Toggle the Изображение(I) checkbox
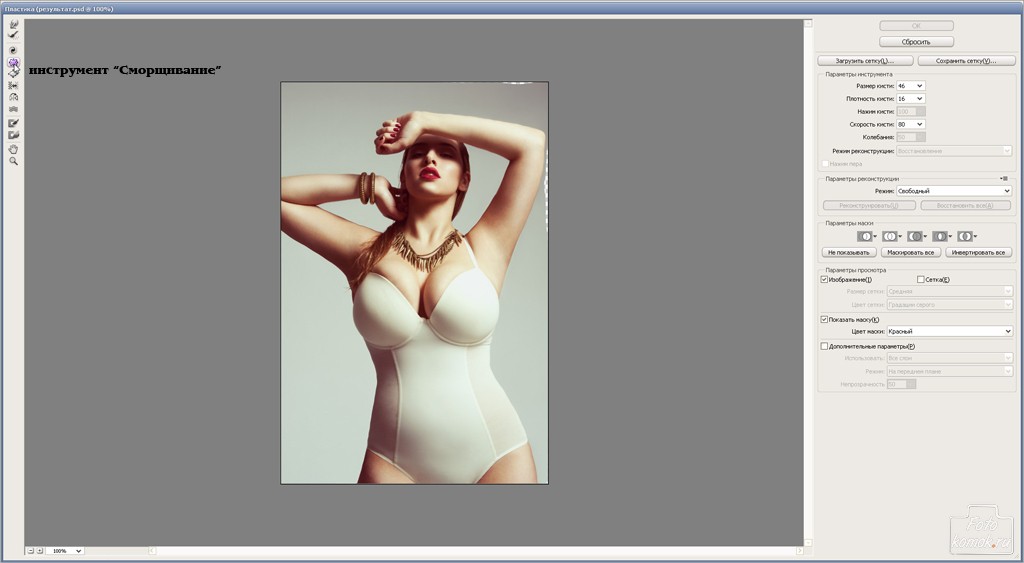This screenshot has height=563, width=1024. [824, 280]
